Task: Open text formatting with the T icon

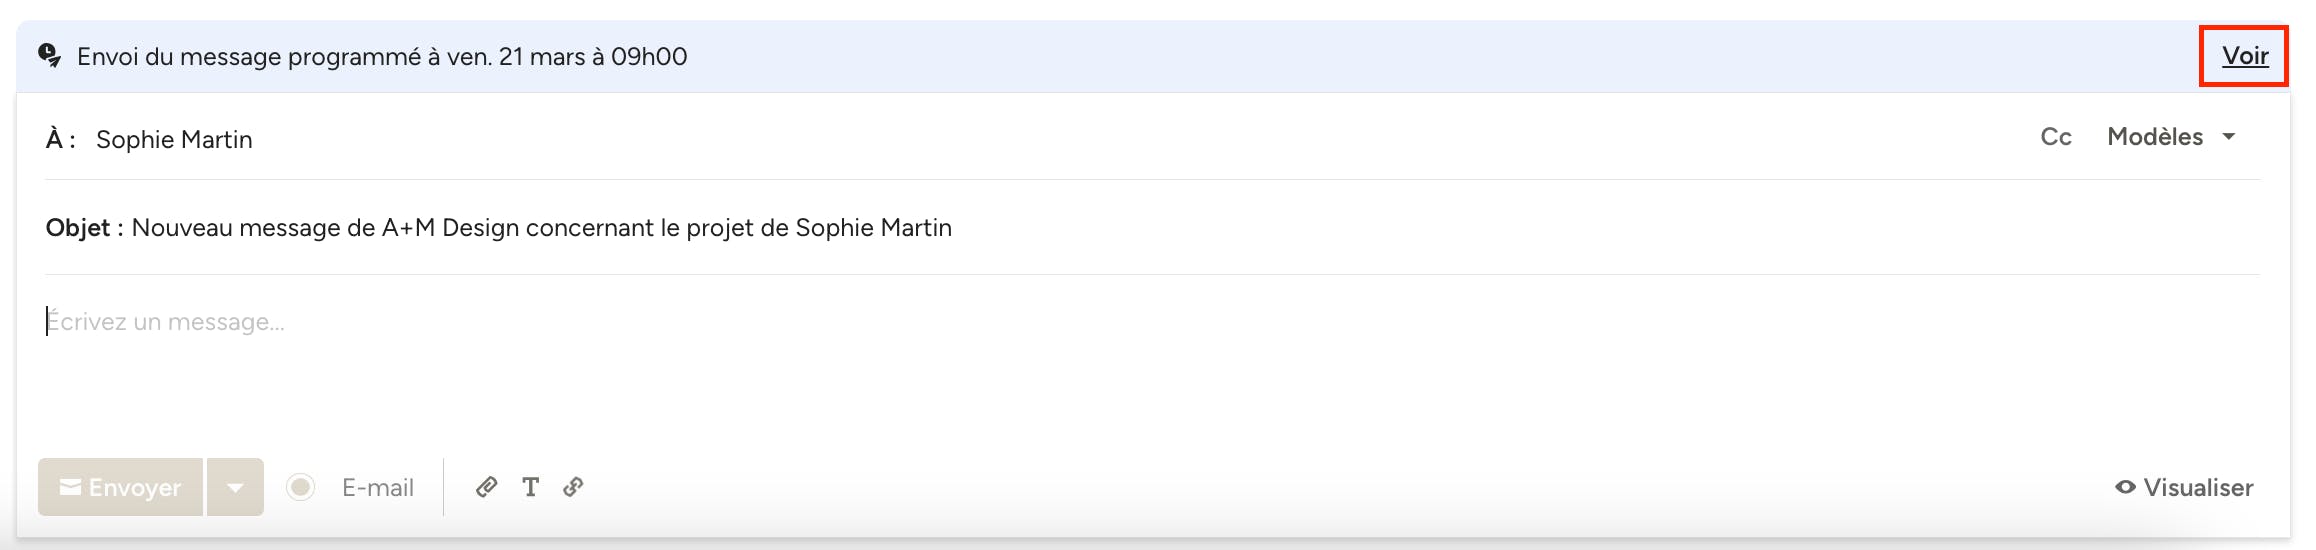Action: [x=530, y=487]
